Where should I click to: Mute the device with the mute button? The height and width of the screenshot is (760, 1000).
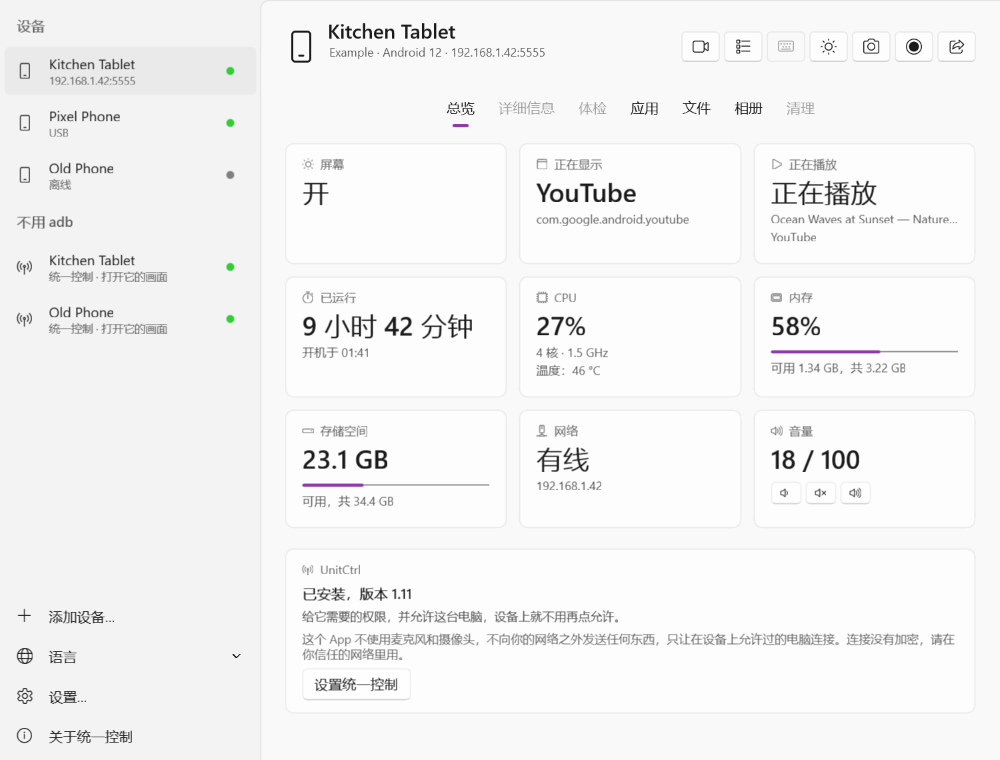(821, 493)
